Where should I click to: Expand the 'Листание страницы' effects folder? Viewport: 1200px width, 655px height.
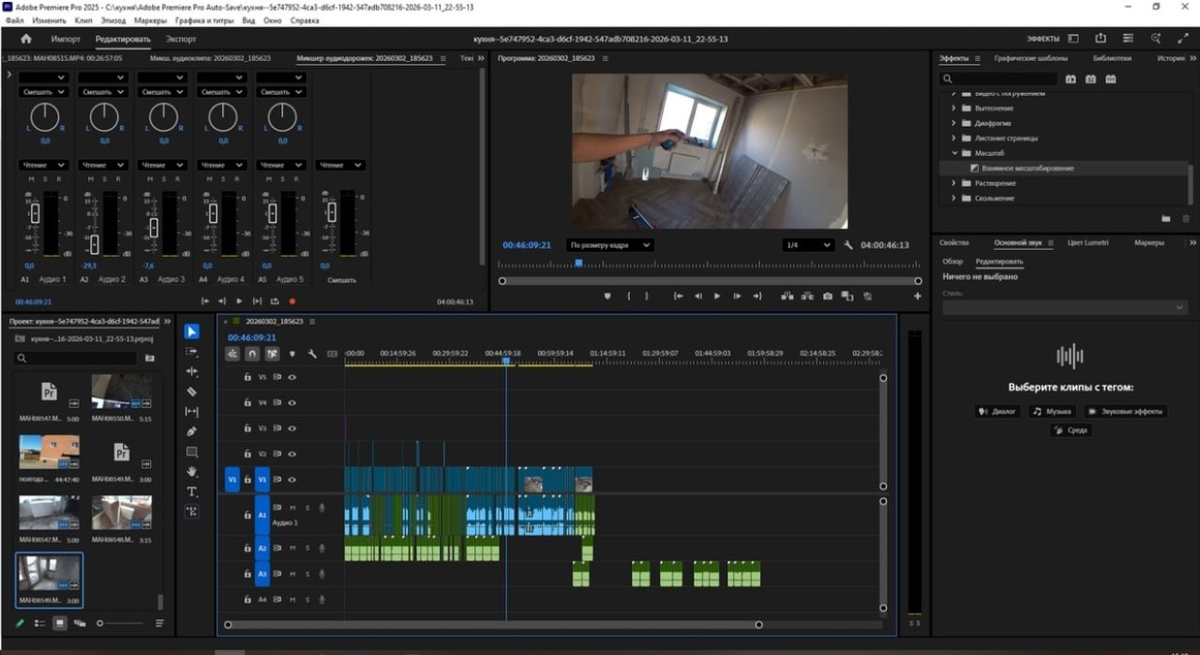(954, 138)
